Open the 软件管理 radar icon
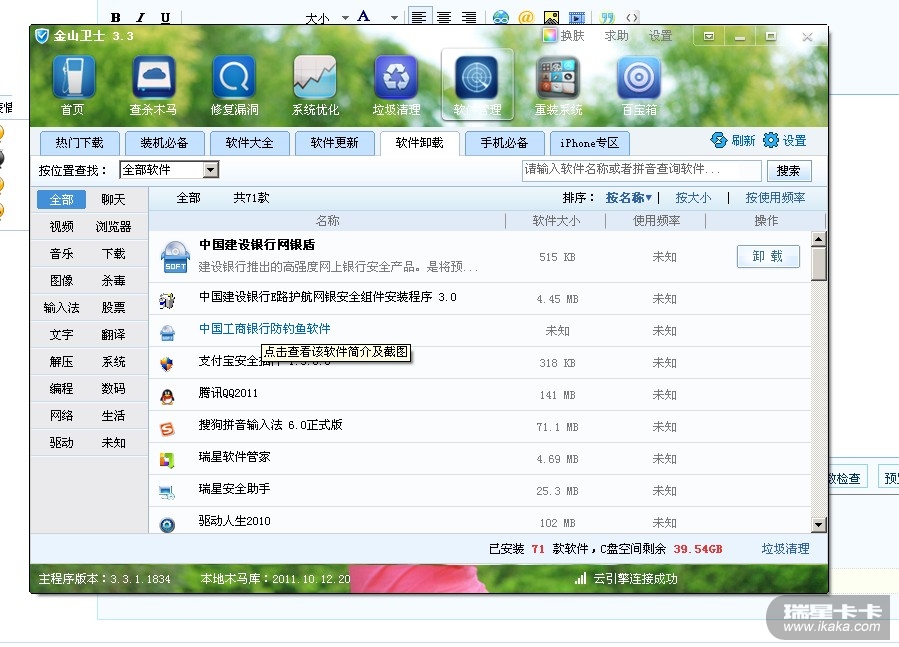This screenshot has width=899, height=647. (476, 77)
